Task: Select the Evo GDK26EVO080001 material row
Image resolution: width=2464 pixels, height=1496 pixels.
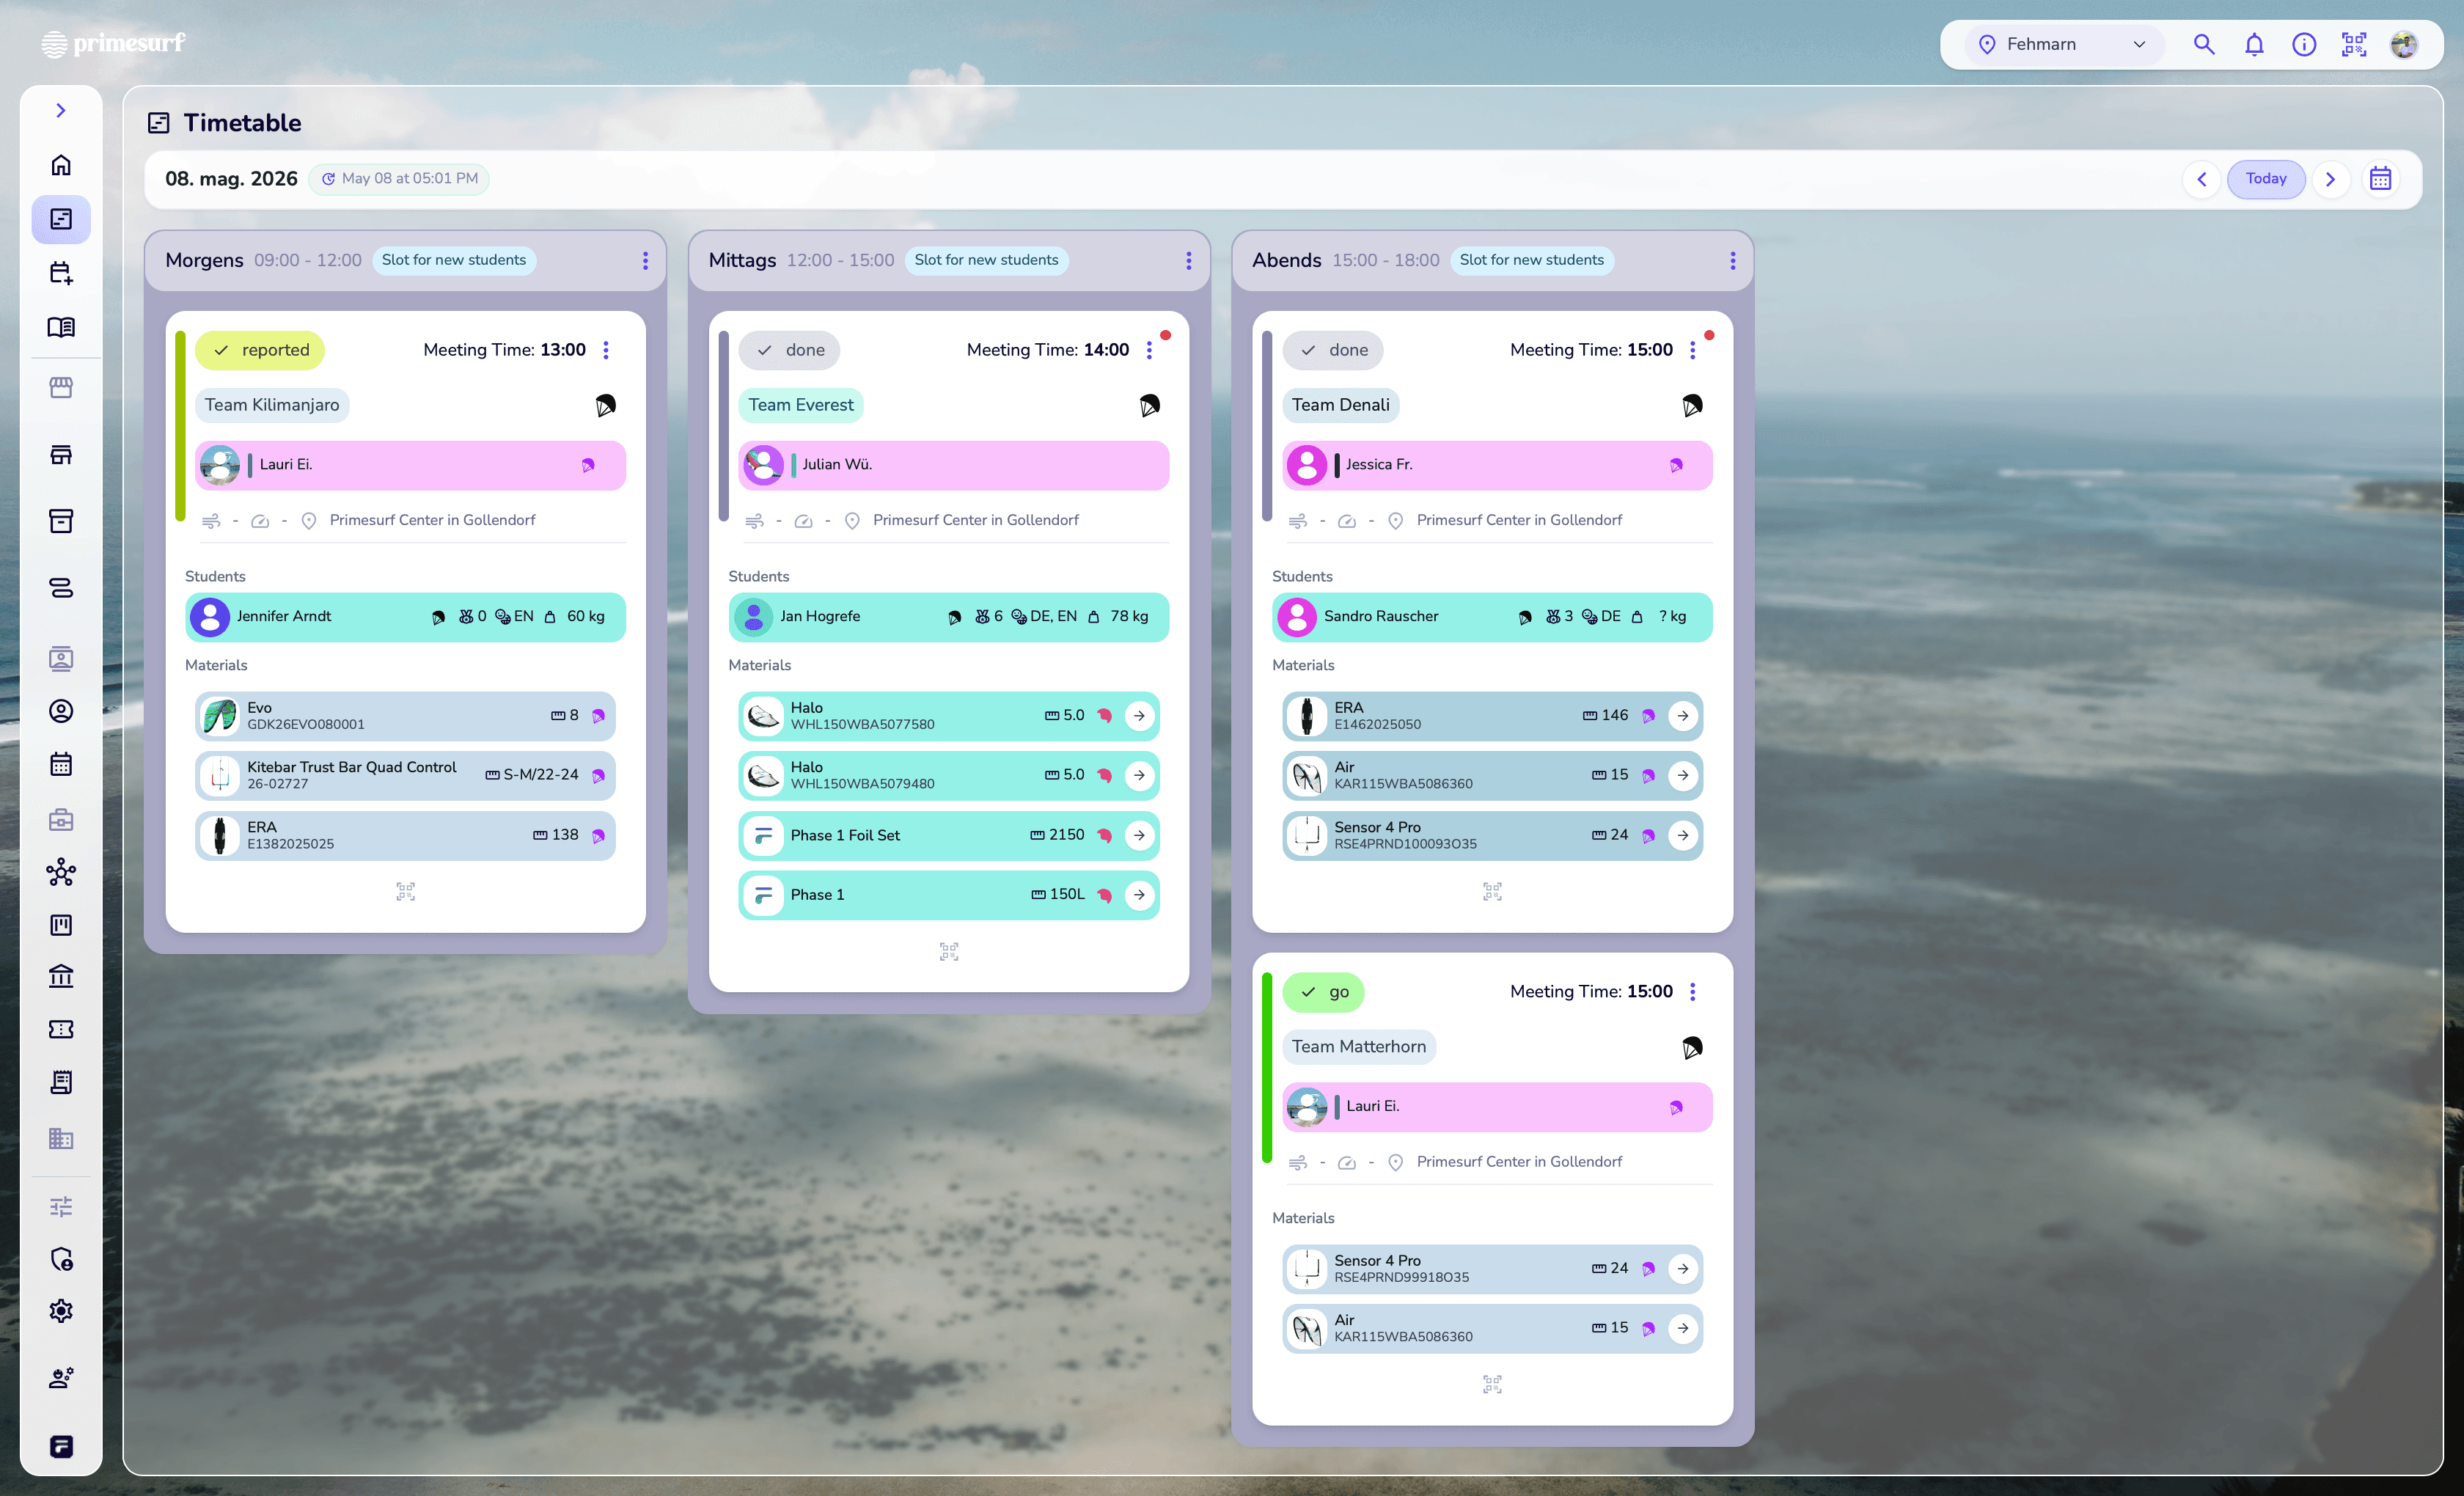Action: pos(405,716)
